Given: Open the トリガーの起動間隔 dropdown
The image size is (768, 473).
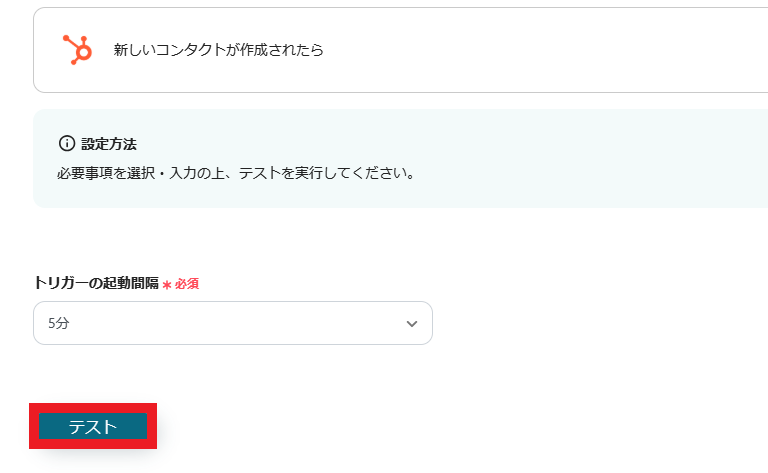Looking at the screenshot, I should click(x=232, y=323).
